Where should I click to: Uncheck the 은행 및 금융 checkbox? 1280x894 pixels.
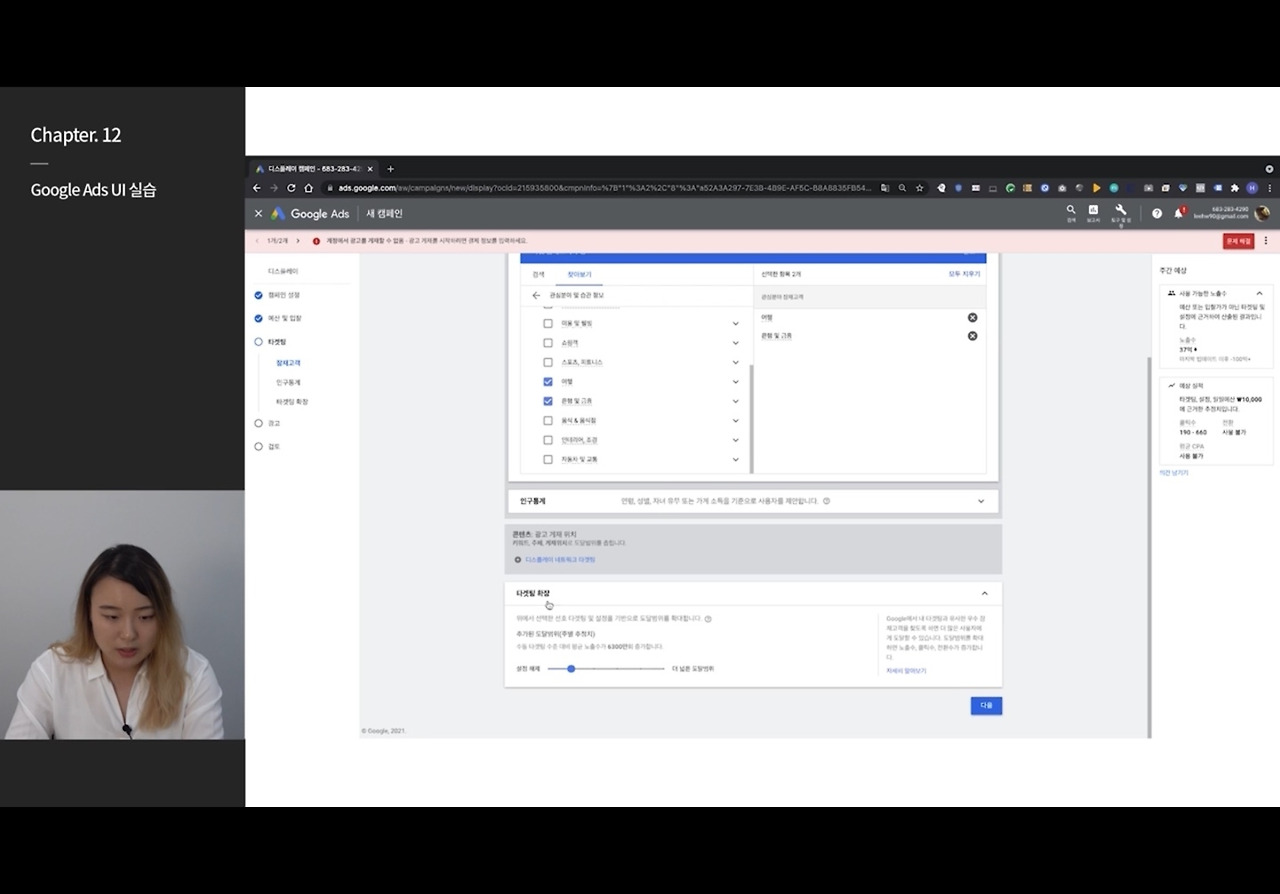(548, 401)
